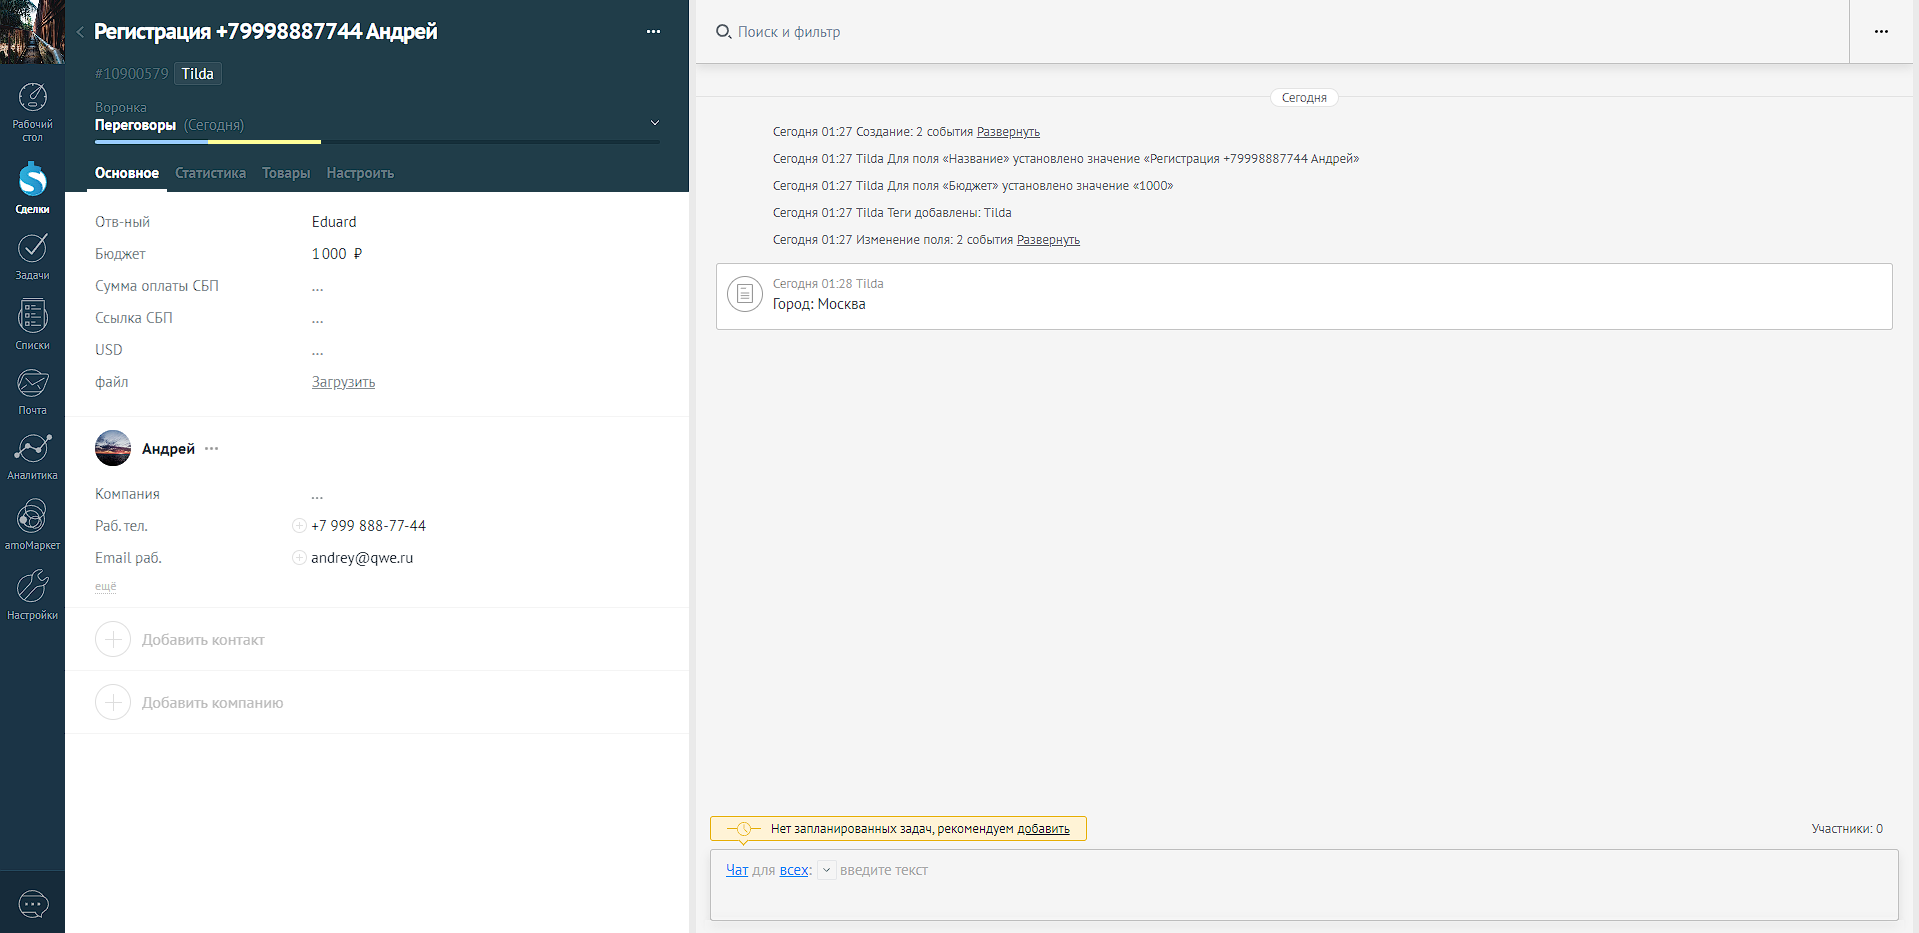1919x933 pixels.
Task: Expand the Переговоры pipeline stage dropdown
Action: tap(655, 123)
